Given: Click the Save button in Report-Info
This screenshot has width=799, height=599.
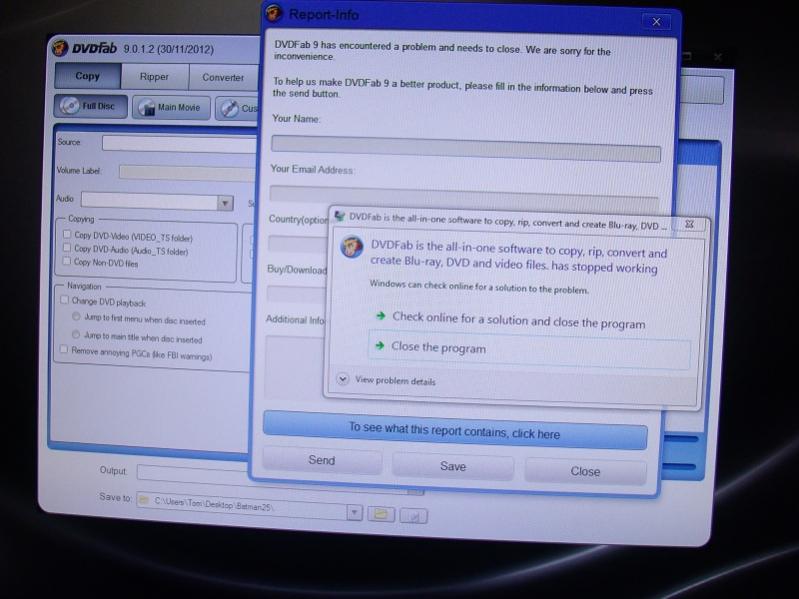Looking at the screenshot, I should 453,466.
